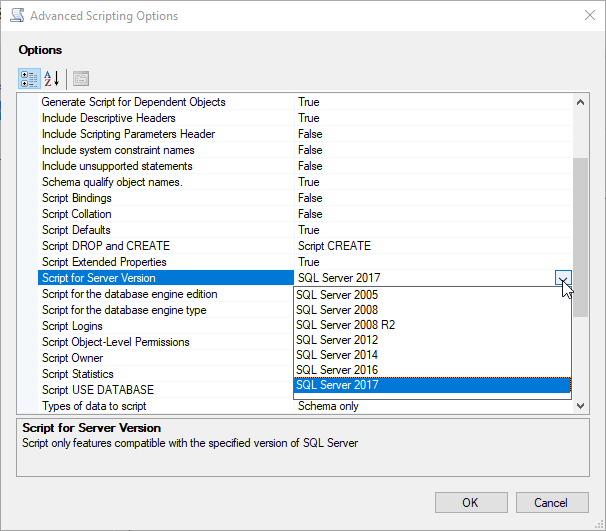Sort options alphabetically with A-Z icon

point(51,79)
